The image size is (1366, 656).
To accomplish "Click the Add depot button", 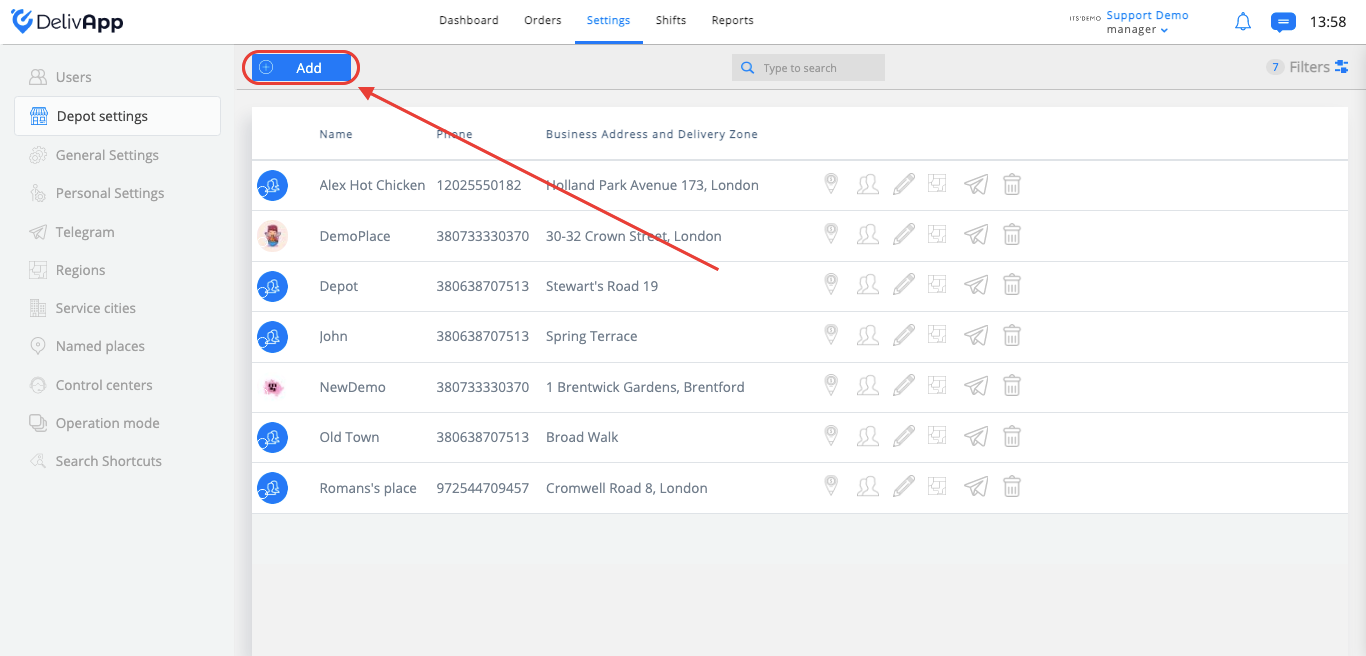I will coord(301,68).
